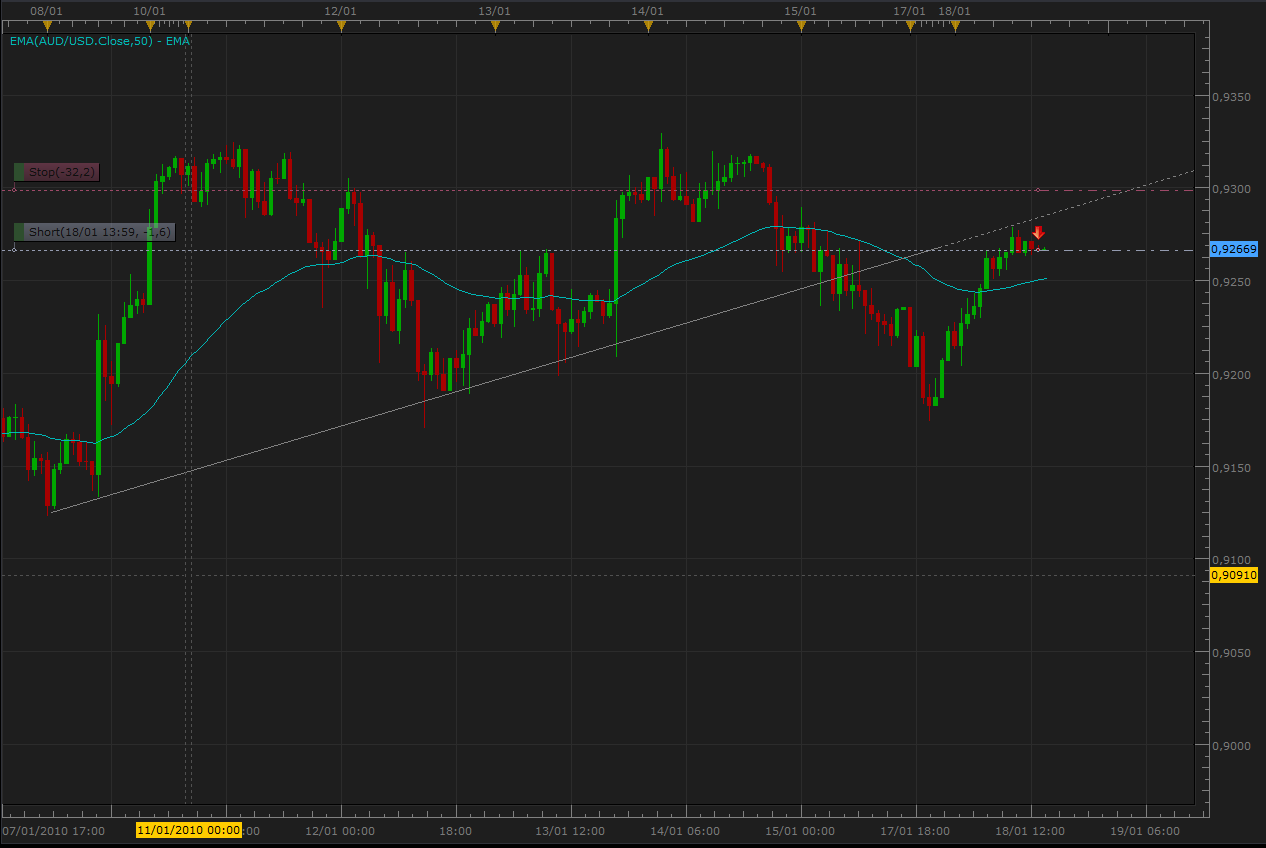Screen dimensions: 1266x848
Task: Click the Short(18/01 13:59, -1,6) position label
Action: coord(94,232)
